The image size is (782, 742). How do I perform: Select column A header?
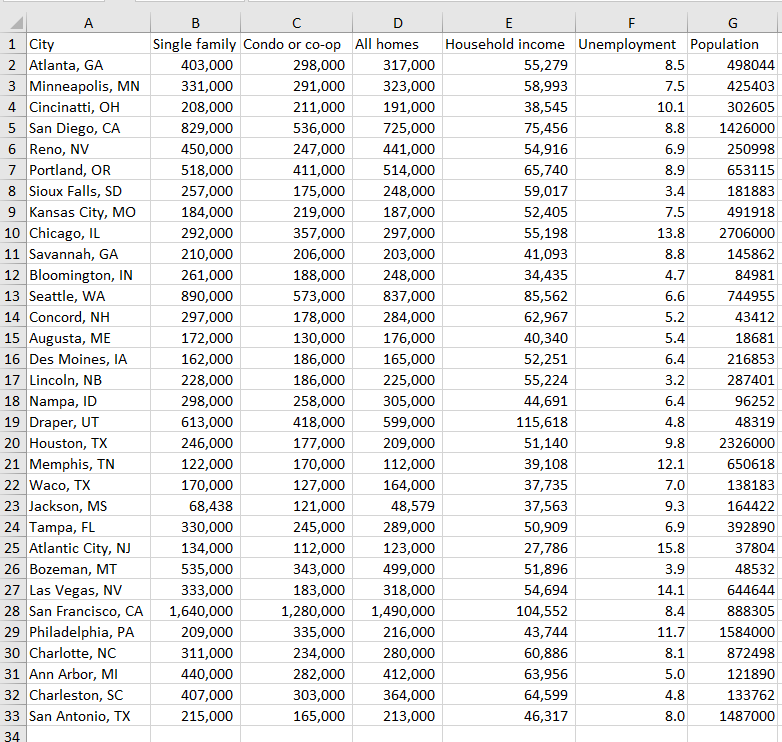88,23
